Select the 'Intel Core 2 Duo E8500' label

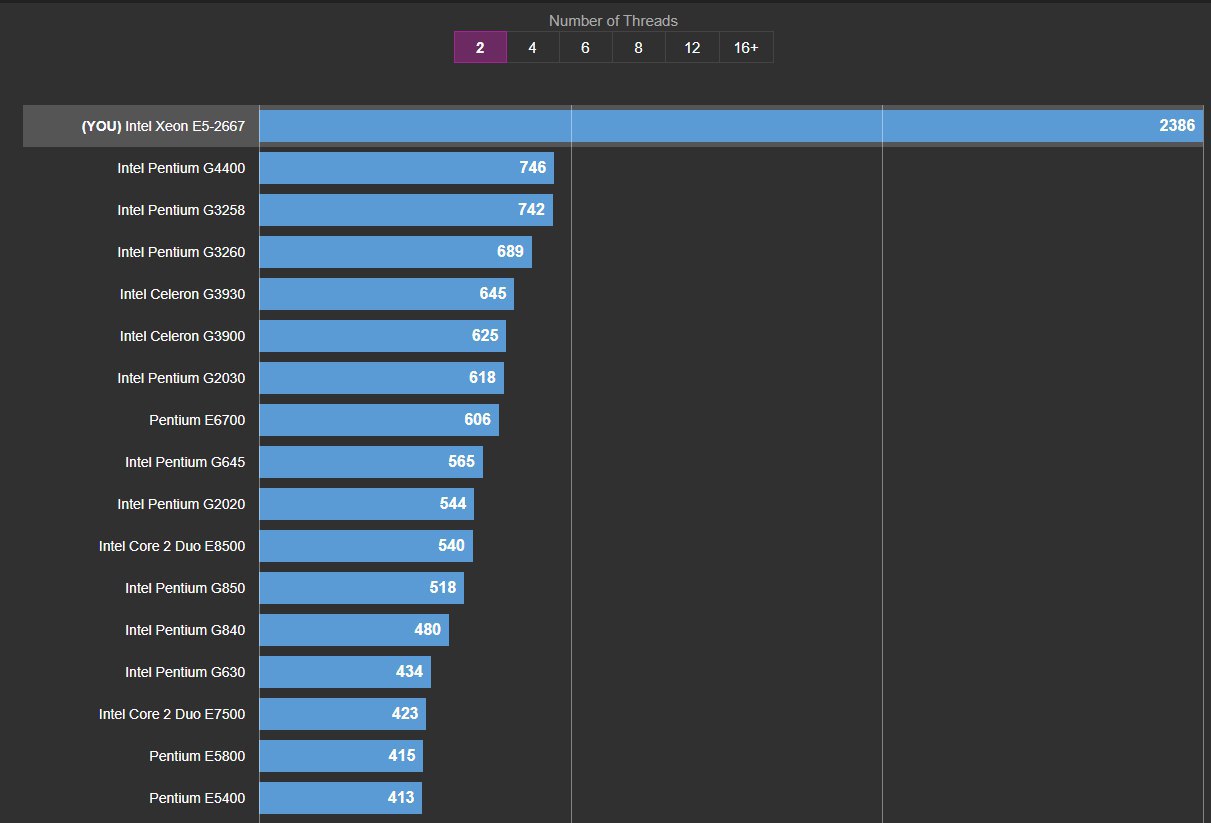172,546
